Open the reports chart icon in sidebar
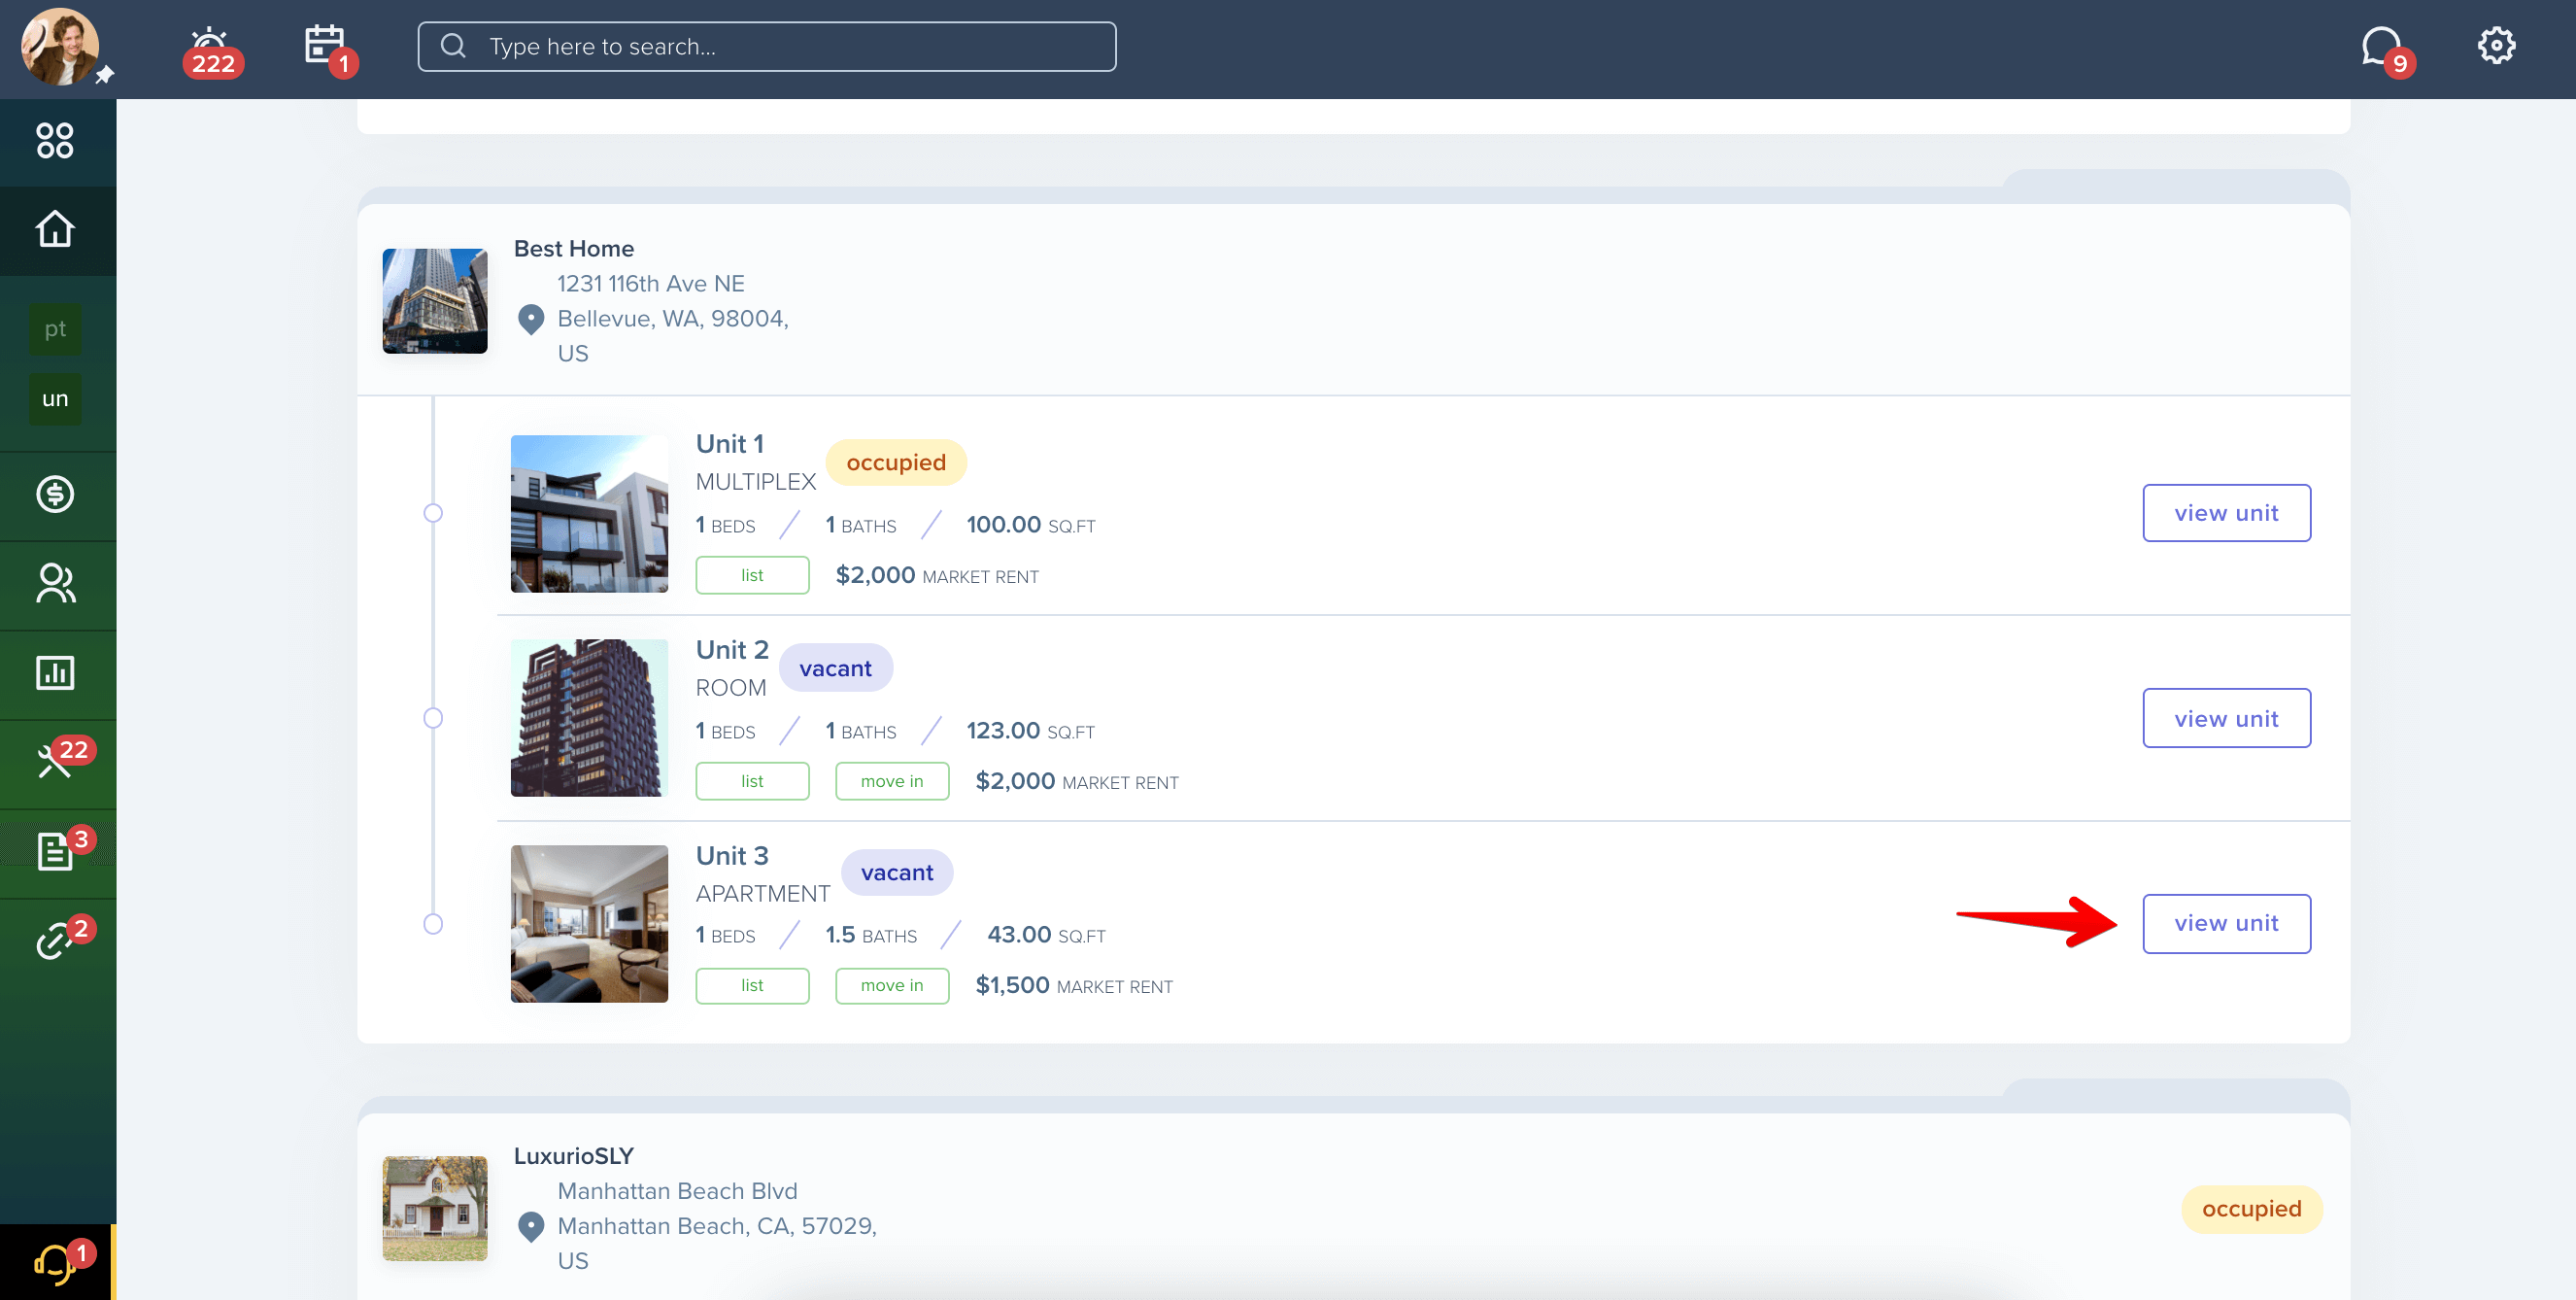 click(x=55, y=673)
